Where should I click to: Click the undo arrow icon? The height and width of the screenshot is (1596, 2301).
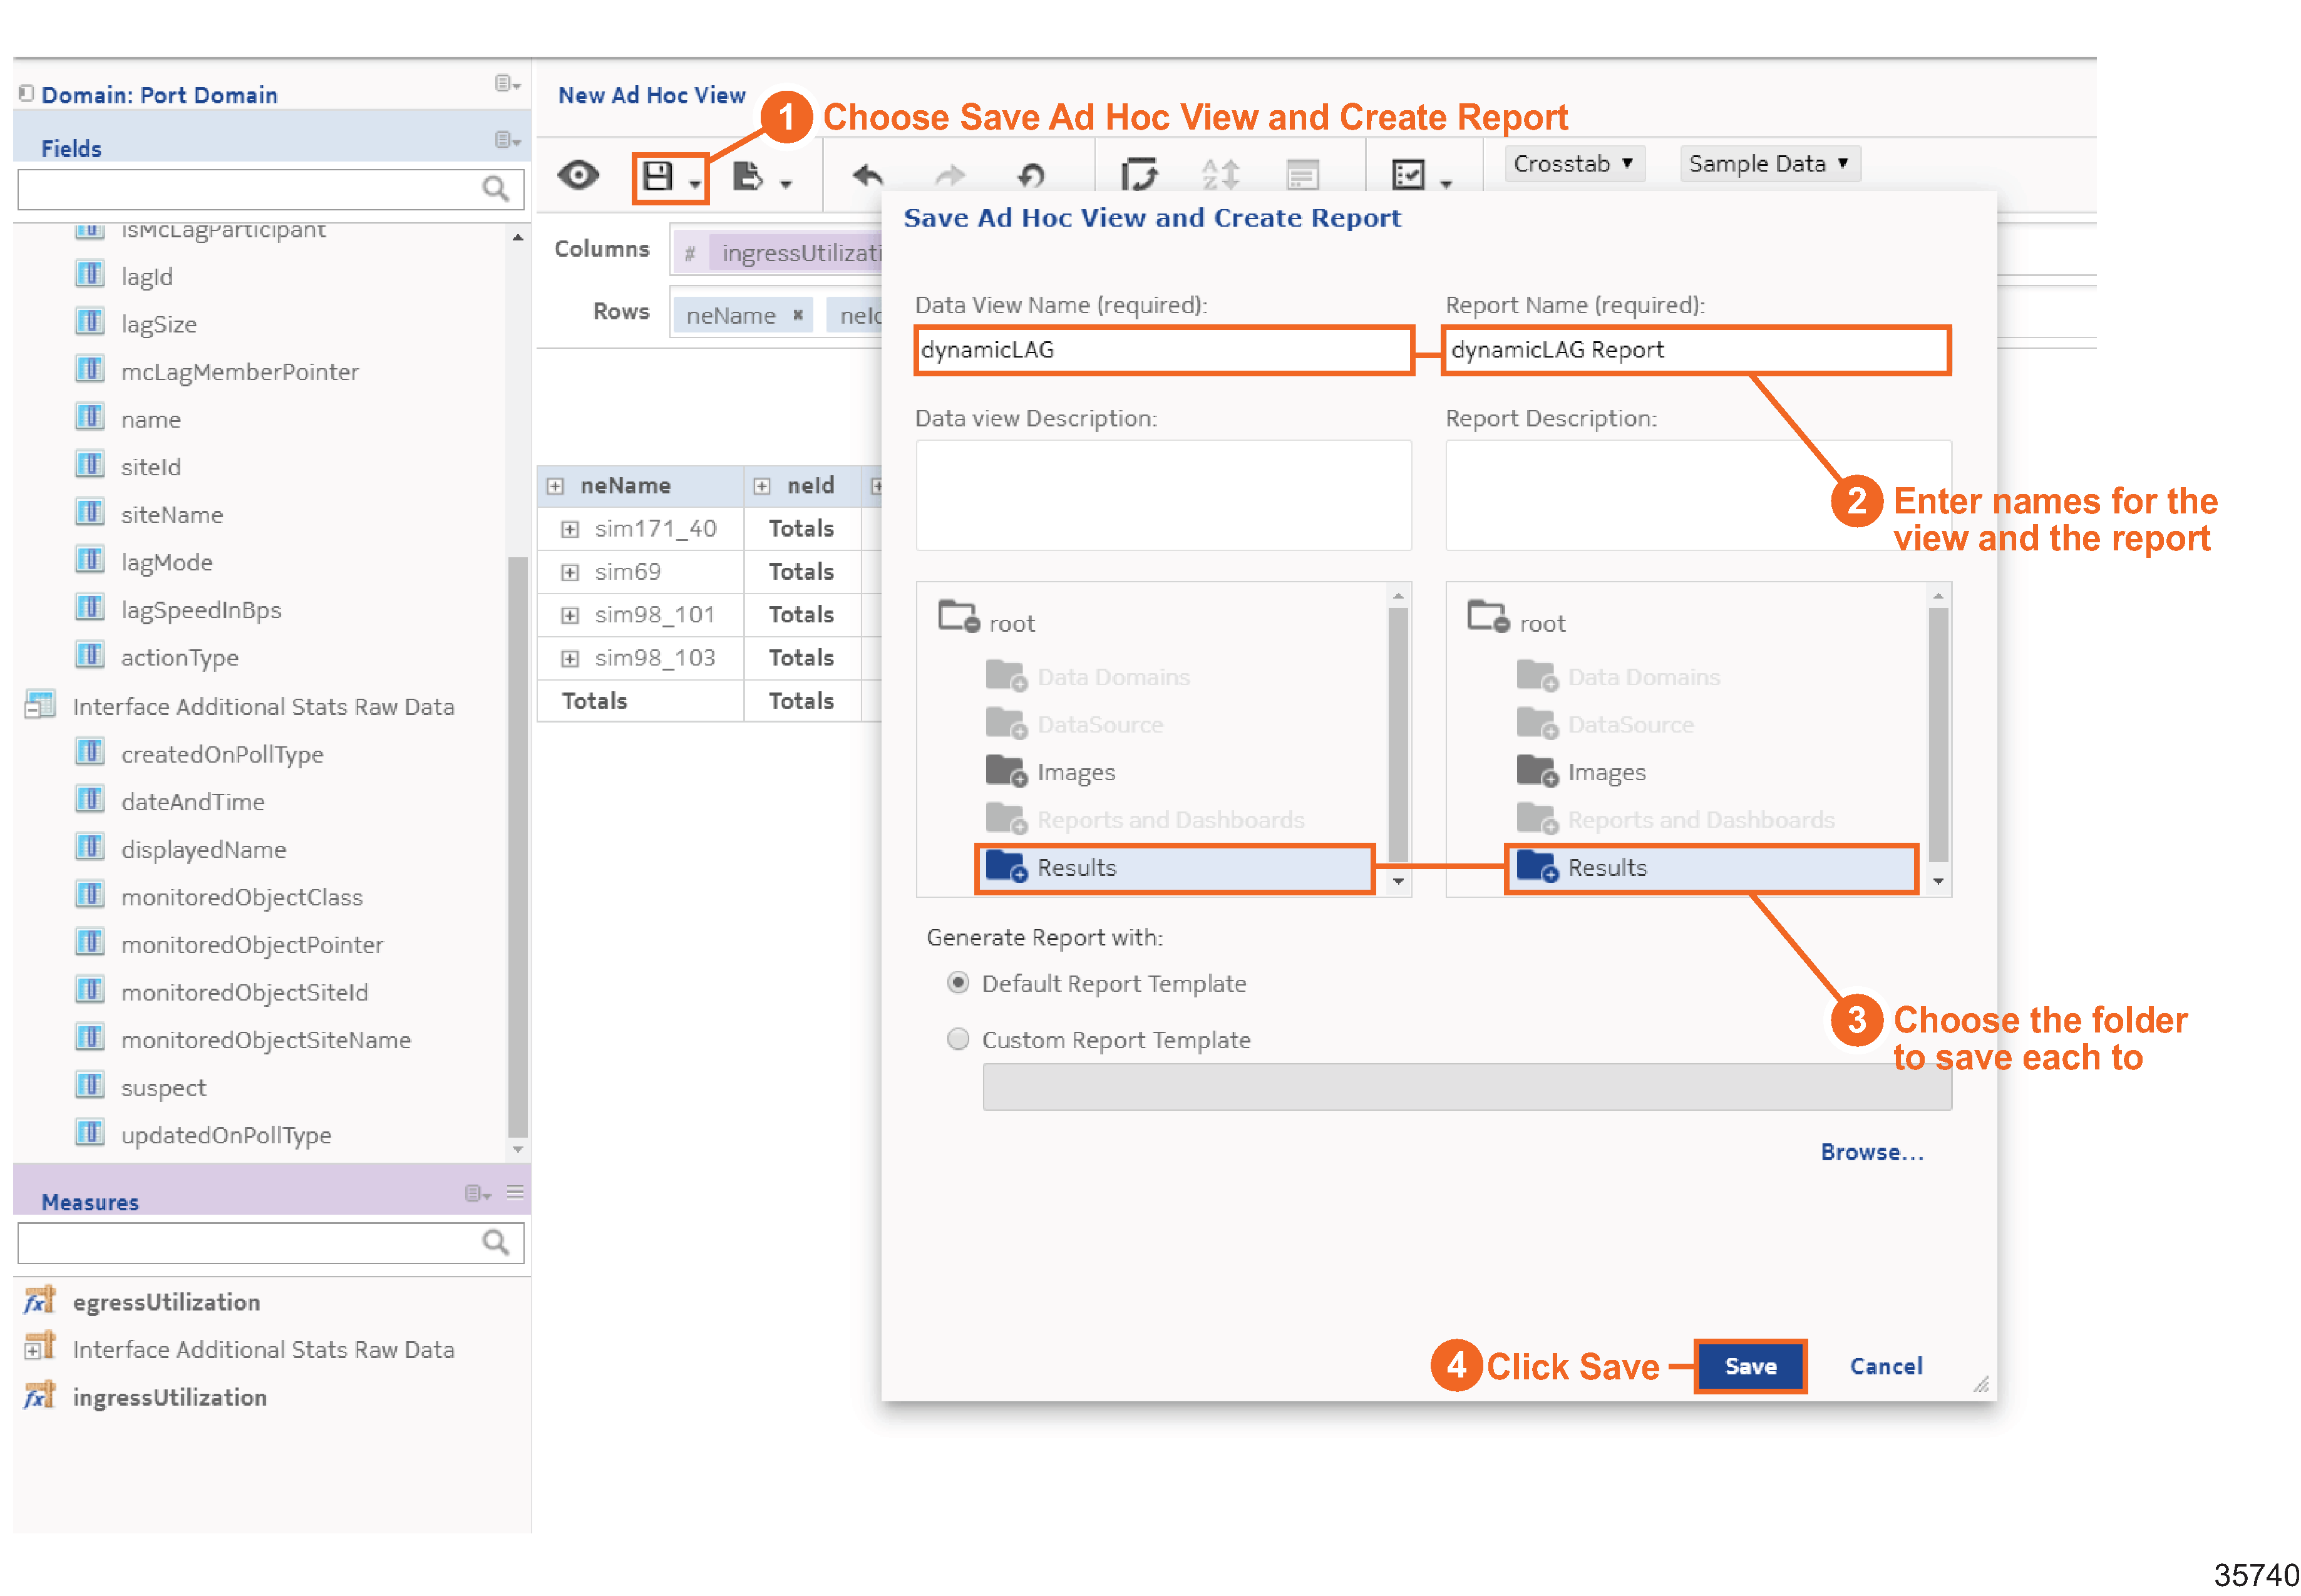click(x=867, y=177)
